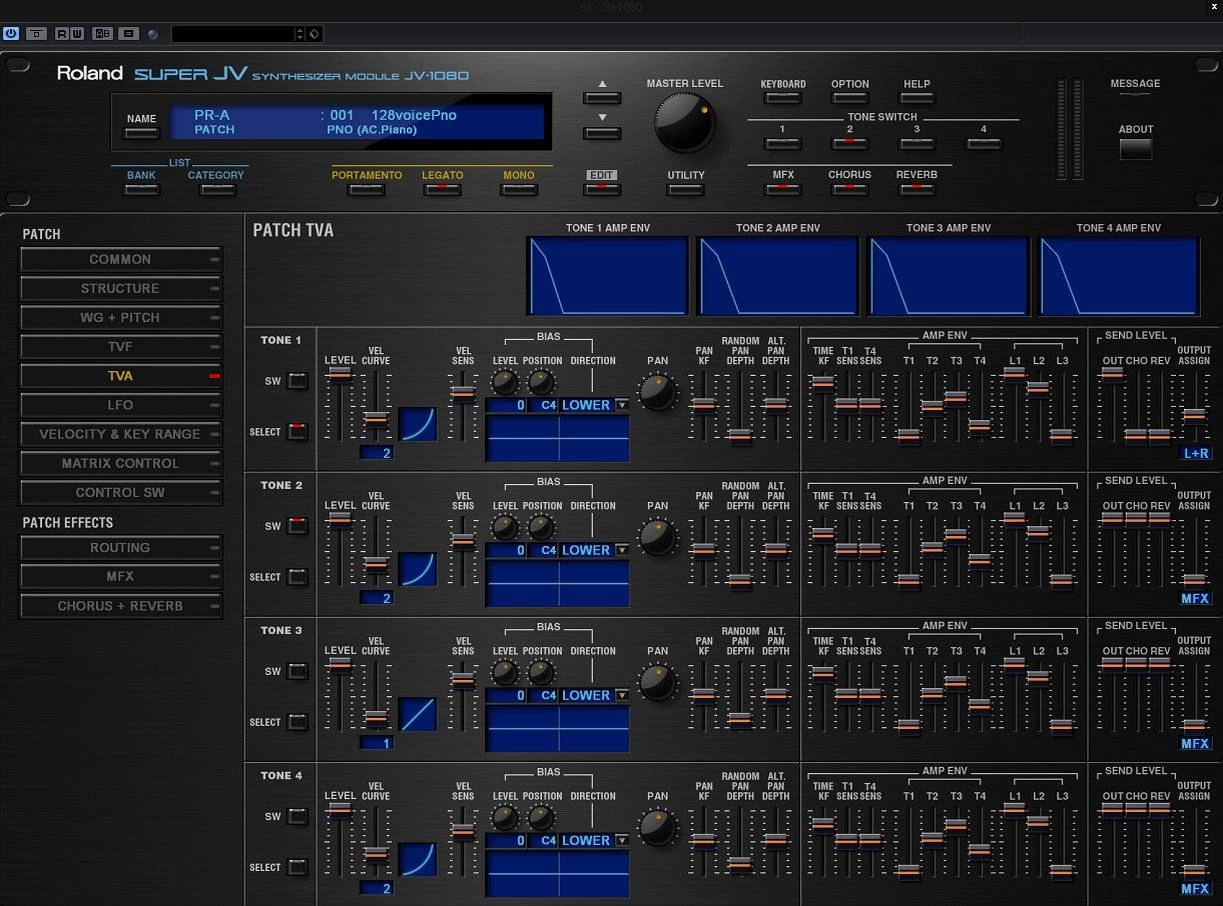Screen dimensions: 1223x906
Task: Open the WG + PITCH tab
Action: pos(121,318)
